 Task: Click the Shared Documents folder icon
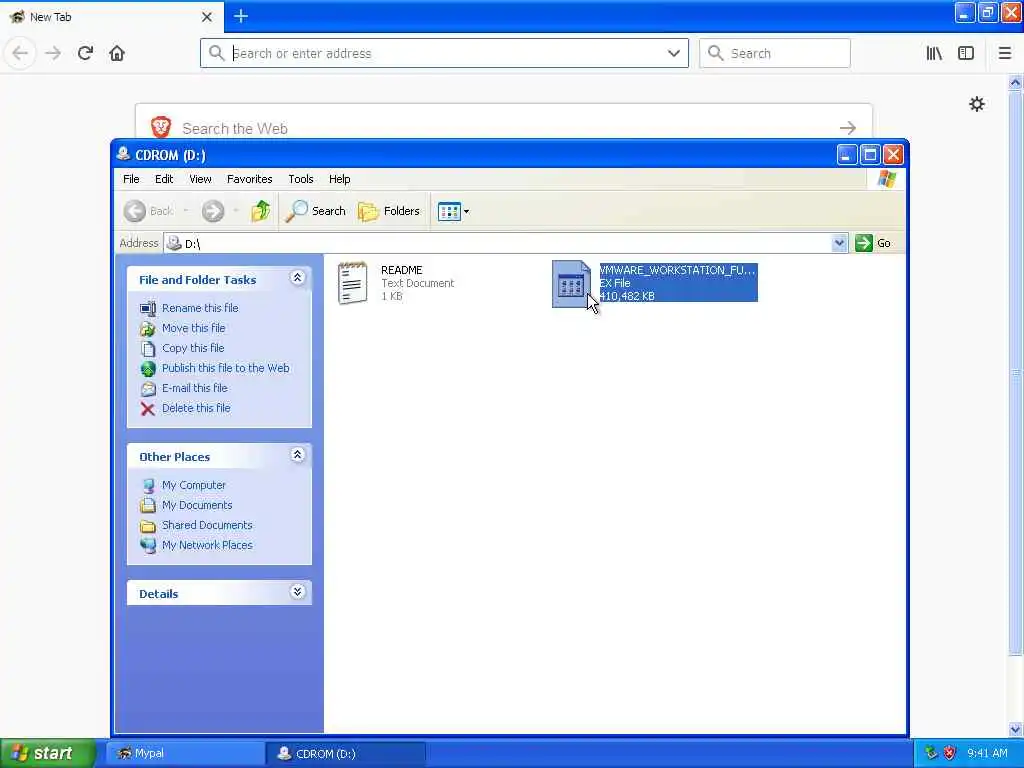(148, 526)
